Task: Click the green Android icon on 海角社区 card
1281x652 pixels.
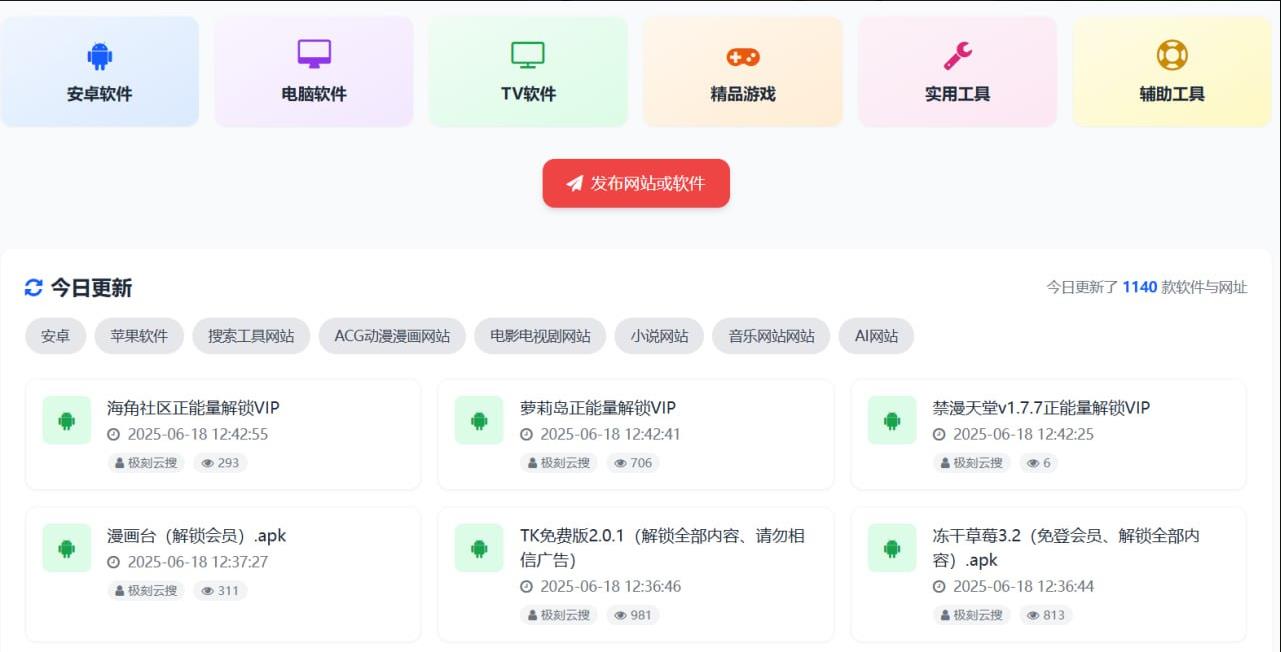Action: click(x=65, y=420)
